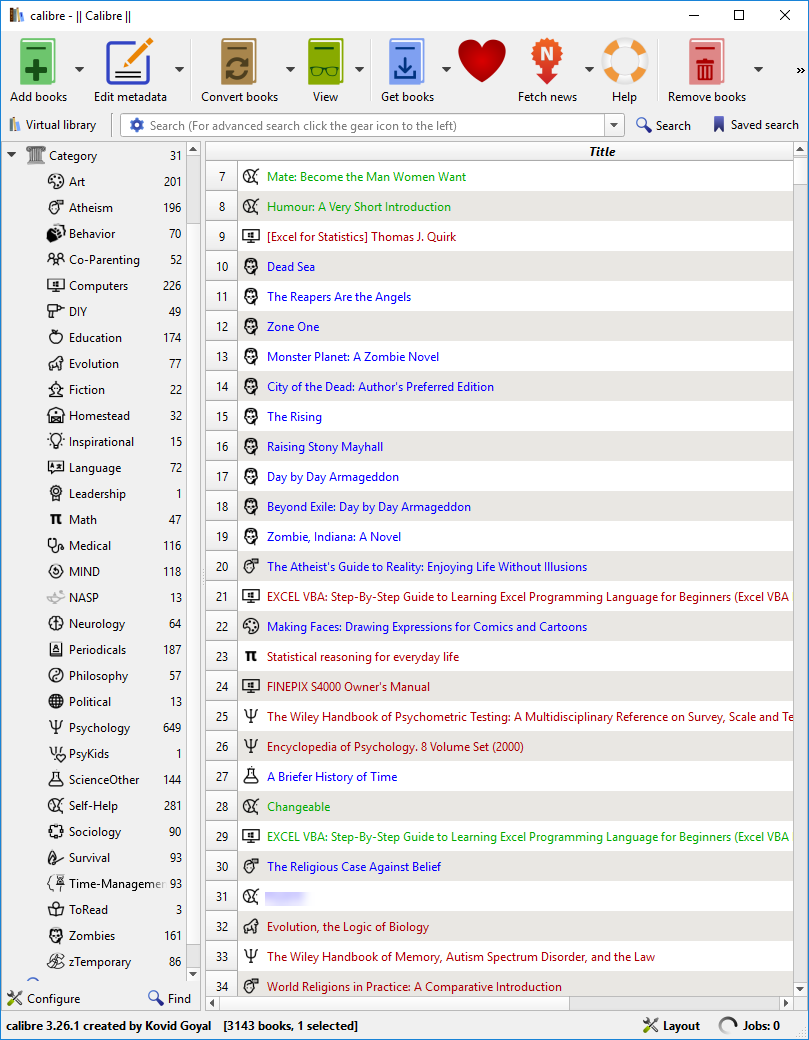Open the Virtual library menu
This screenshot has height=1040, width=809.
[x=53, y=125]
